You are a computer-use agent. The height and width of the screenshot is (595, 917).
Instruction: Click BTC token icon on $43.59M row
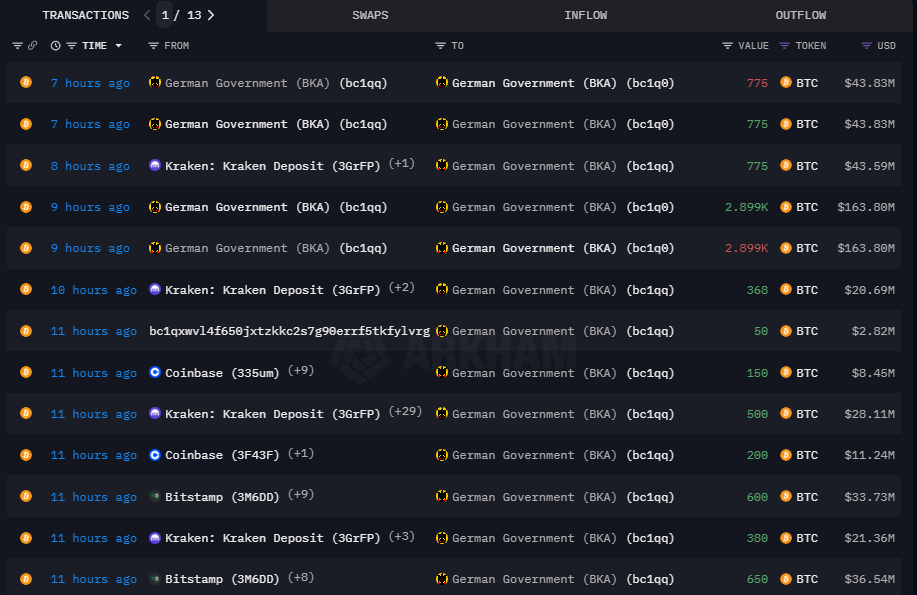pos(786,166)
